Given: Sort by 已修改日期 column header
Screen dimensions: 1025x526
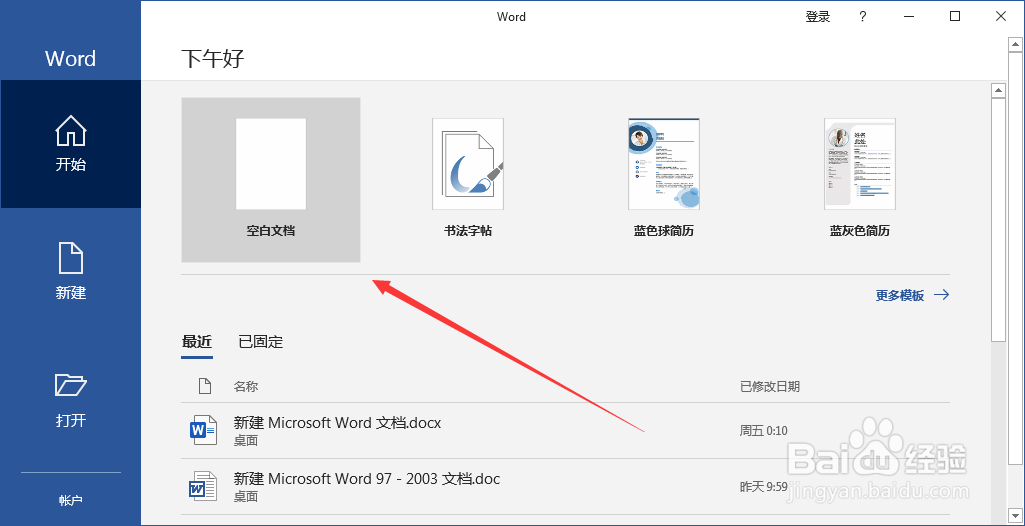Looking at the screenshot, I should point(769,387).
